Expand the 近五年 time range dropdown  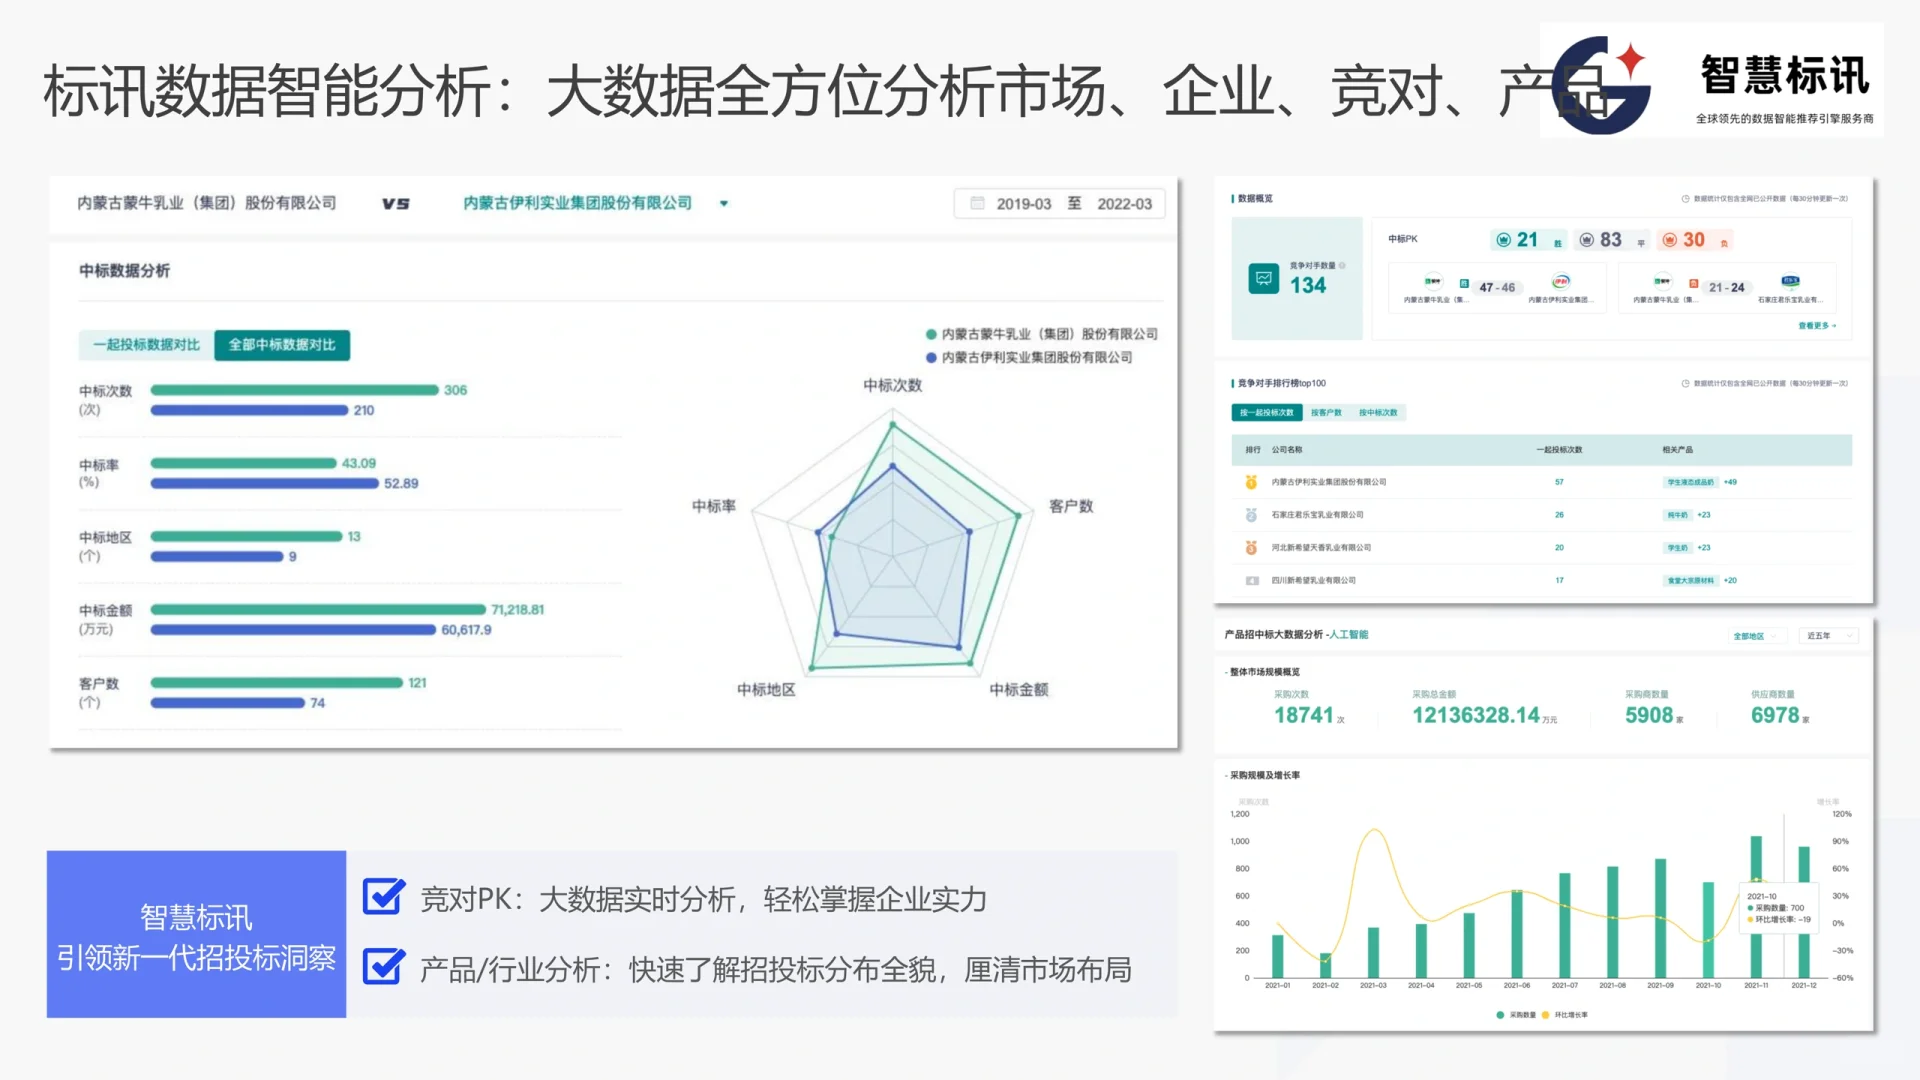(x=1828, y=636)
